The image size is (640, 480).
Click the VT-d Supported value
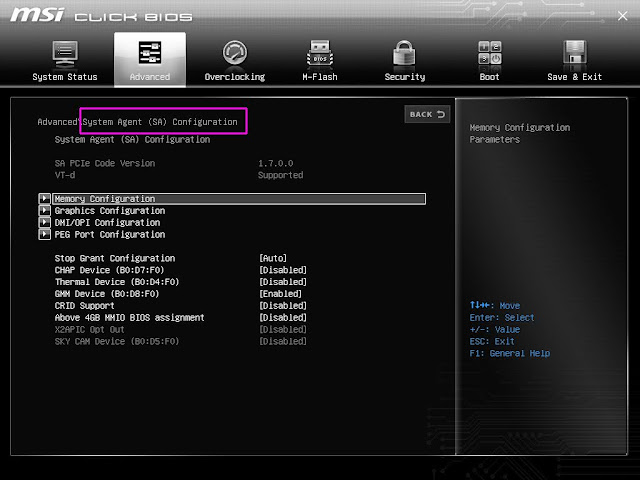280,175
